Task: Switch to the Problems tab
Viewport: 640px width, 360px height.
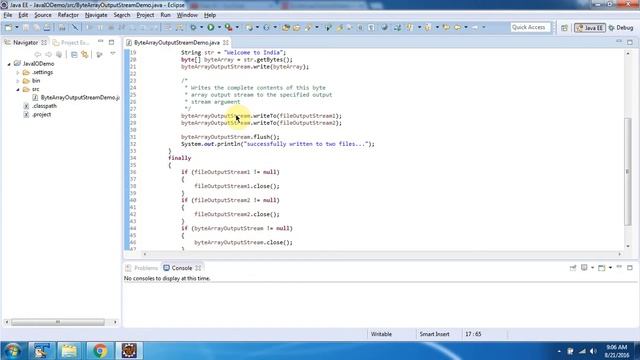Action: (x=142, y=268)
